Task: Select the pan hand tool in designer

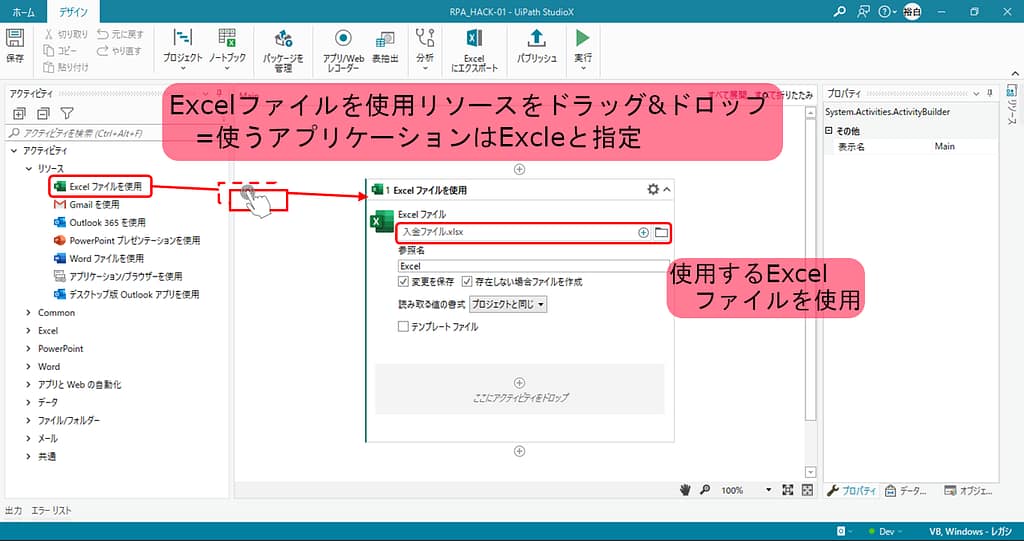Action: 686,490
